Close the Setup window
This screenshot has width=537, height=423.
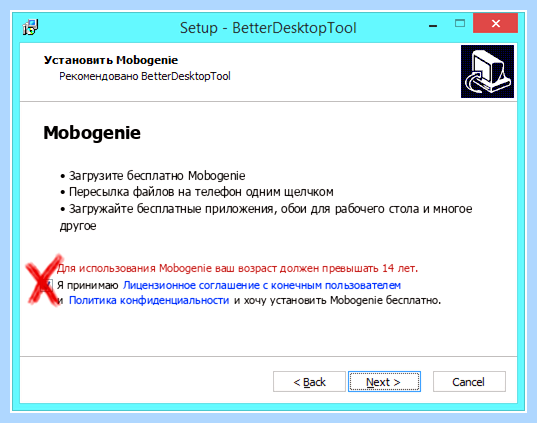pos(496,23)
